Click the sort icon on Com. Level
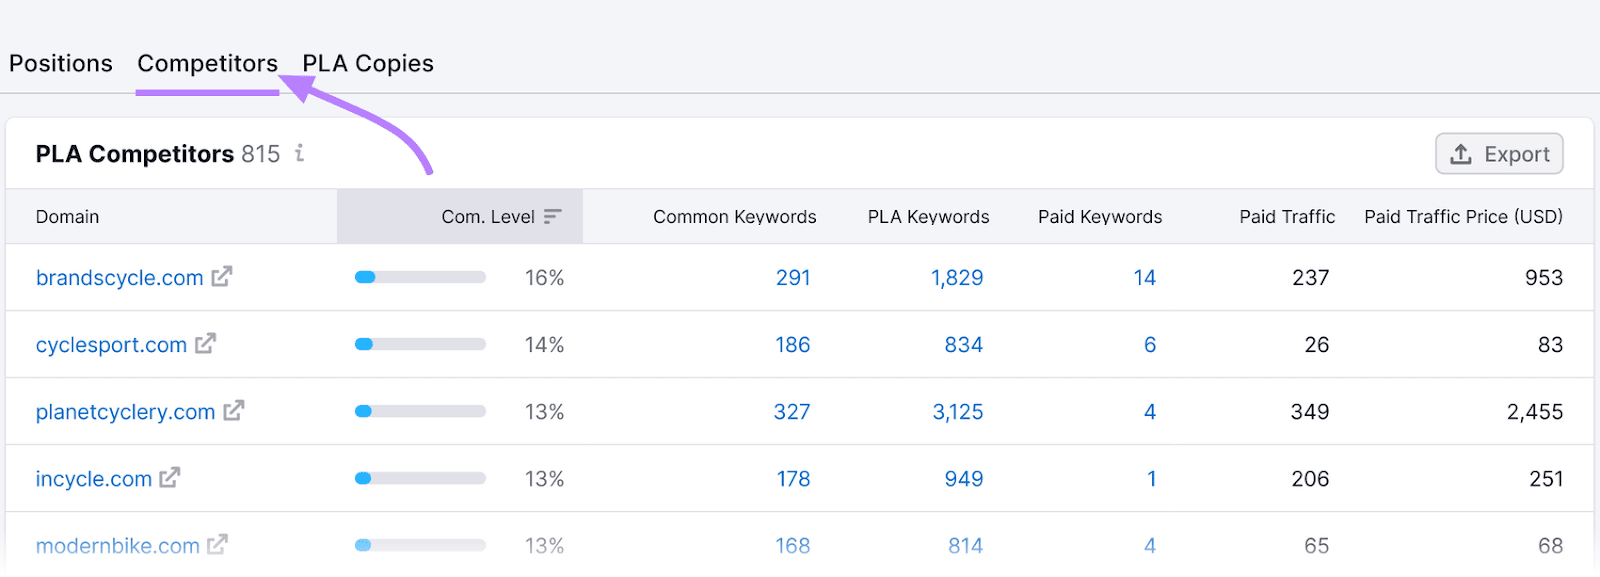 pos(553,216)
